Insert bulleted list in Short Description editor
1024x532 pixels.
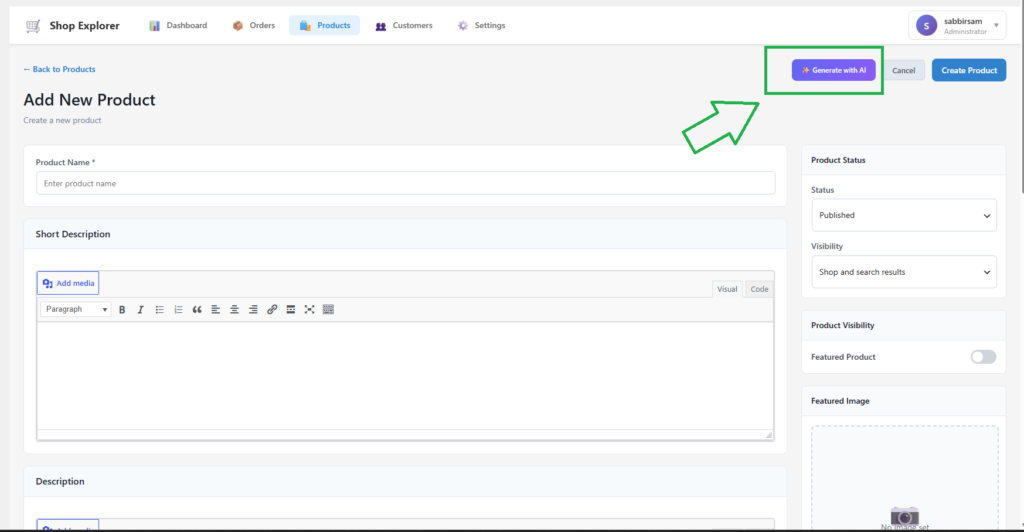(x=159, y=309)
